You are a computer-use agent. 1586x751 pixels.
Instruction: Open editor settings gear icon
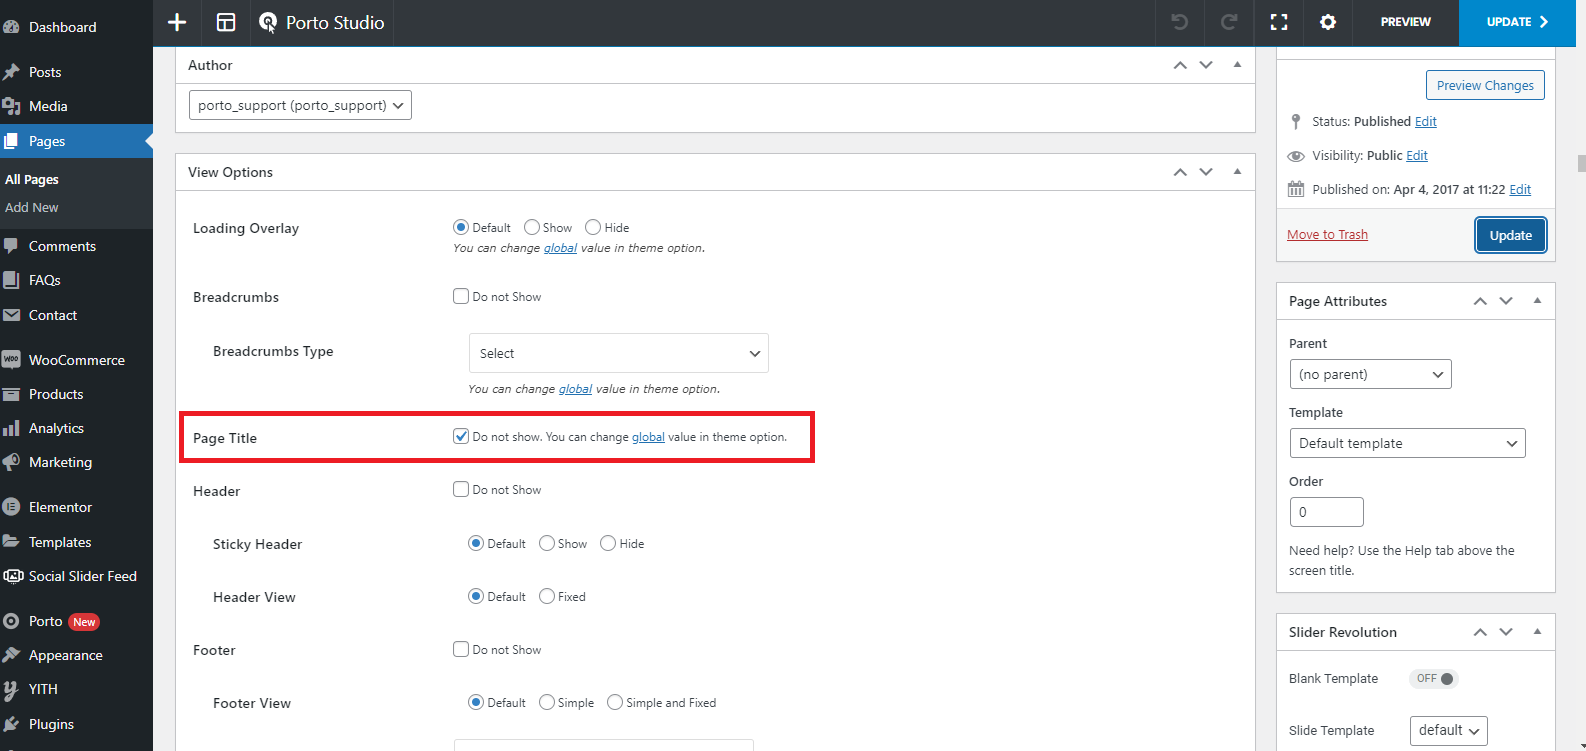click(1328, 22)
